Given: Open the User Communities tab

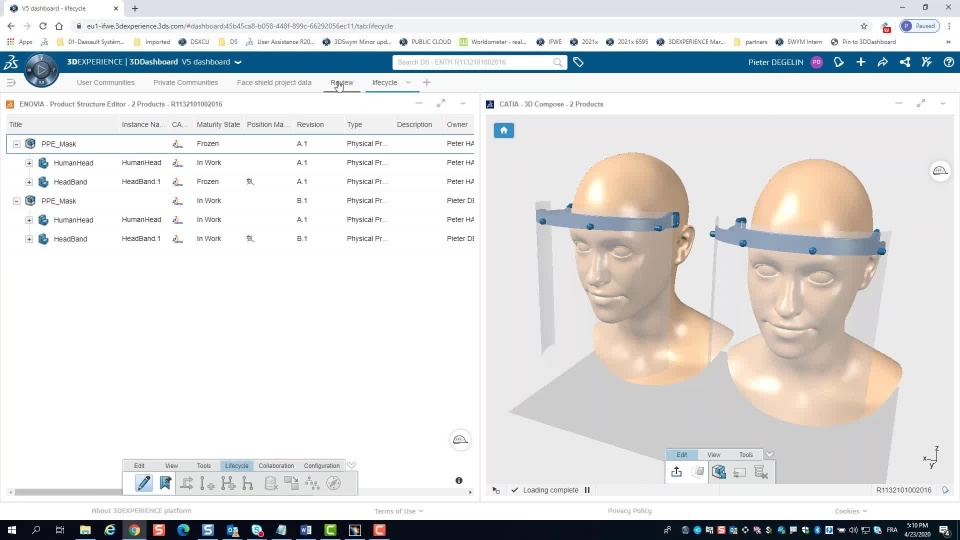Looking at the screenshot, I should [105, 82].
